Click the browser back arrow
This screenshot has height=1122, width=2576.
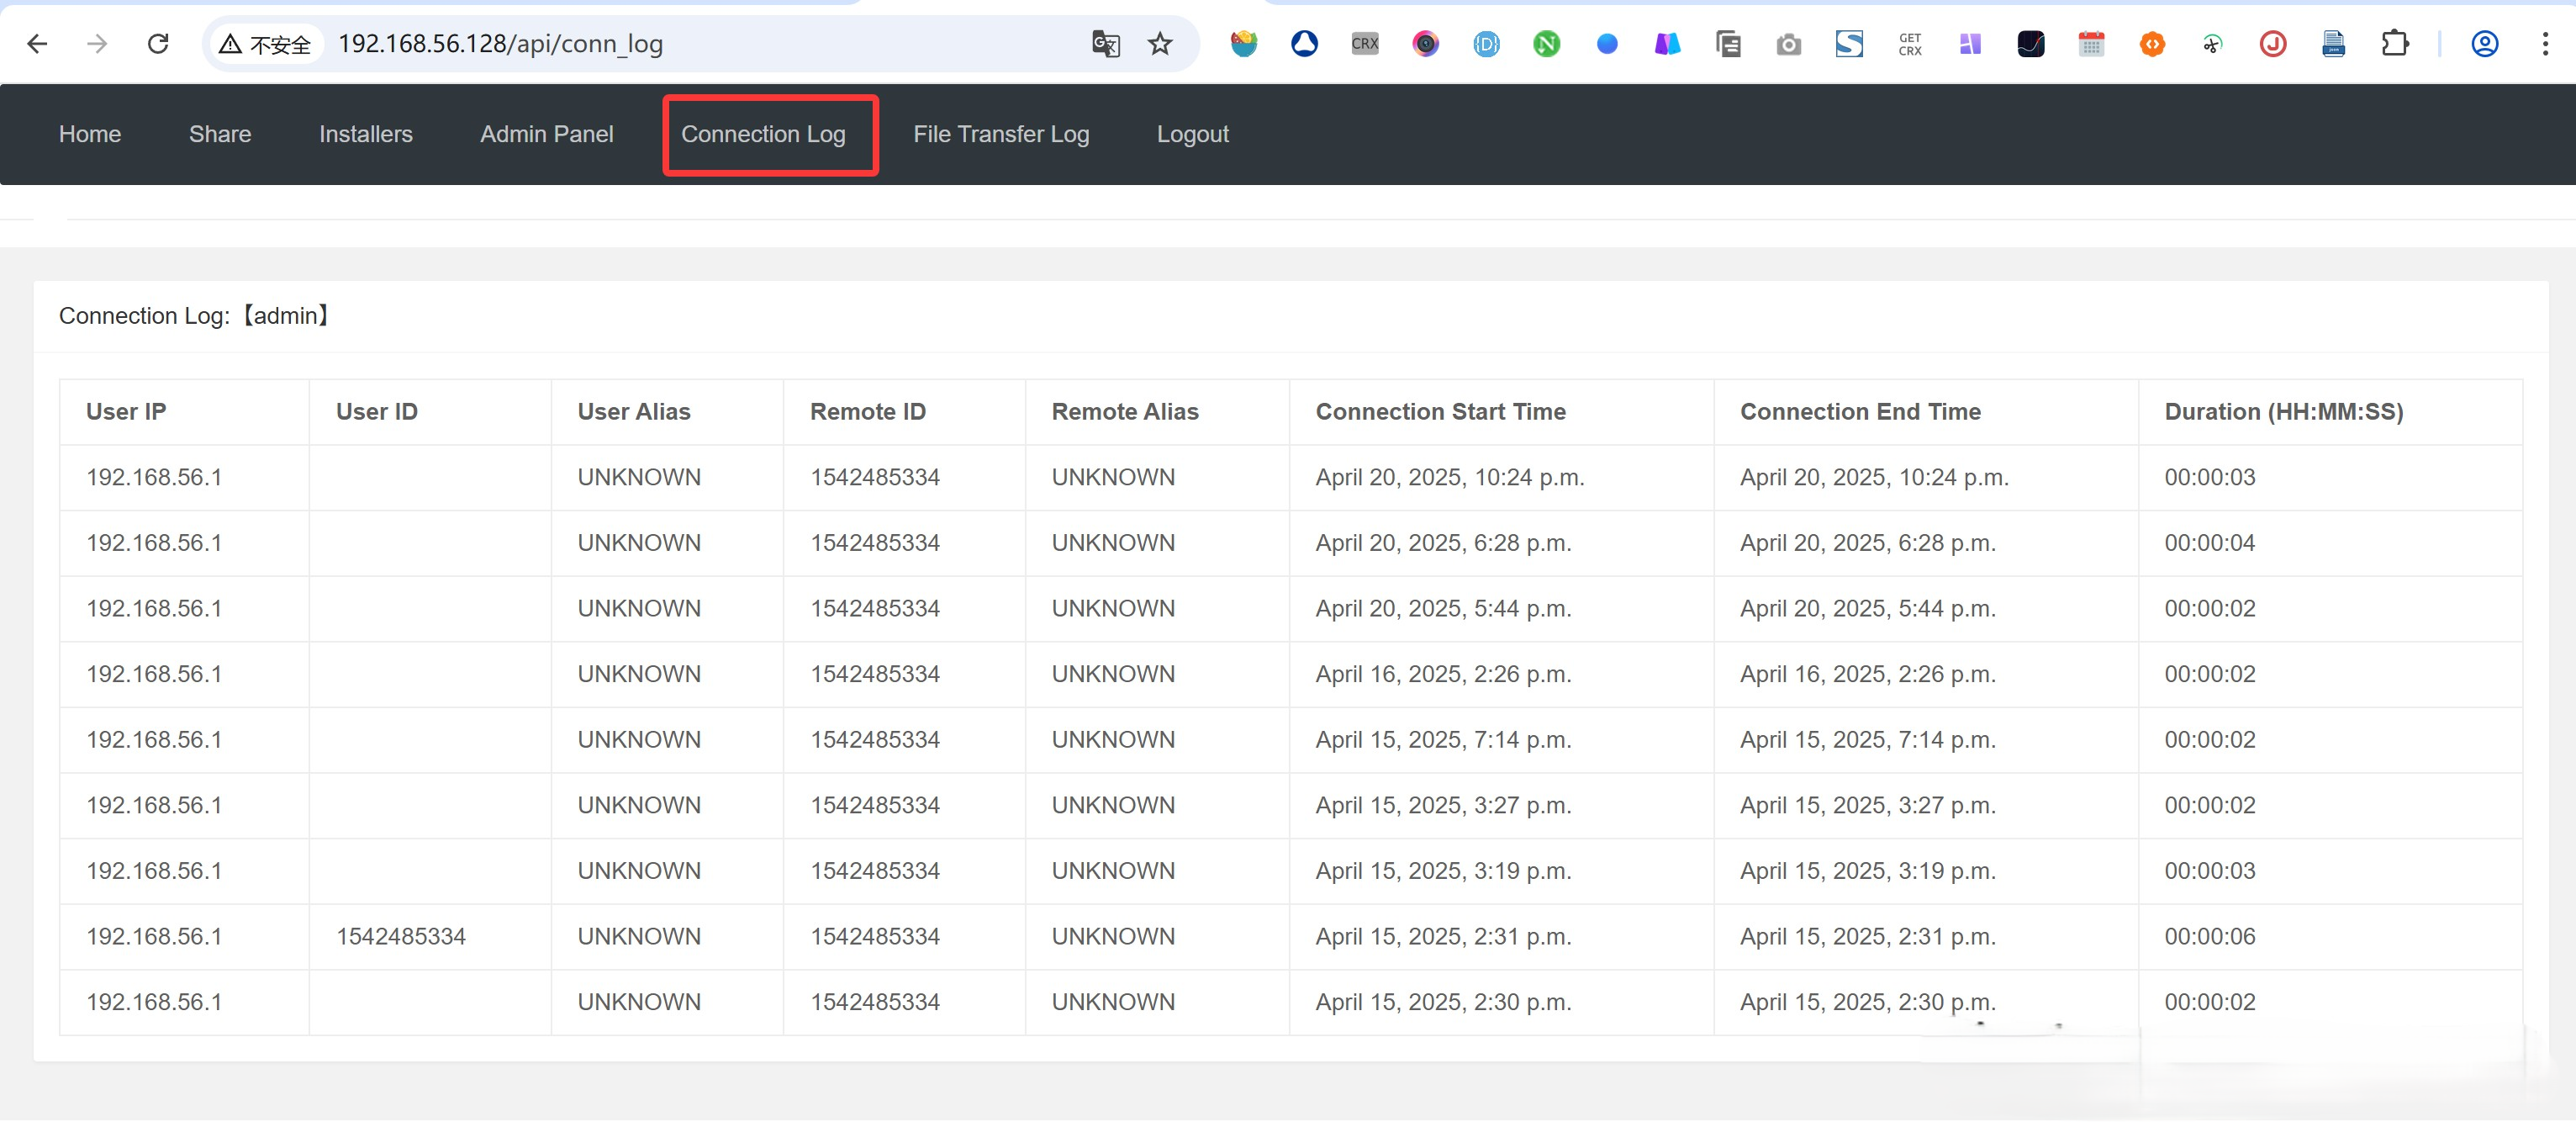tap(37, 44)
